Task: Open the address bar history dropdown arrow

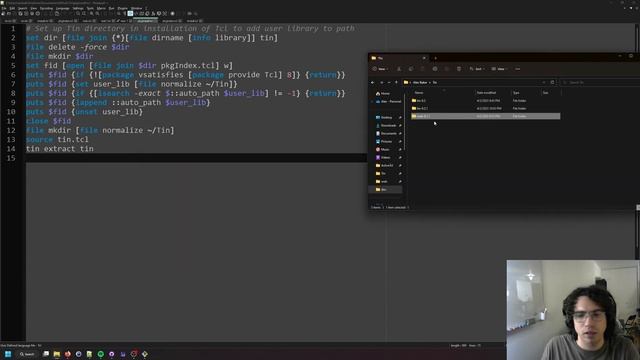Action: (544, 82)
